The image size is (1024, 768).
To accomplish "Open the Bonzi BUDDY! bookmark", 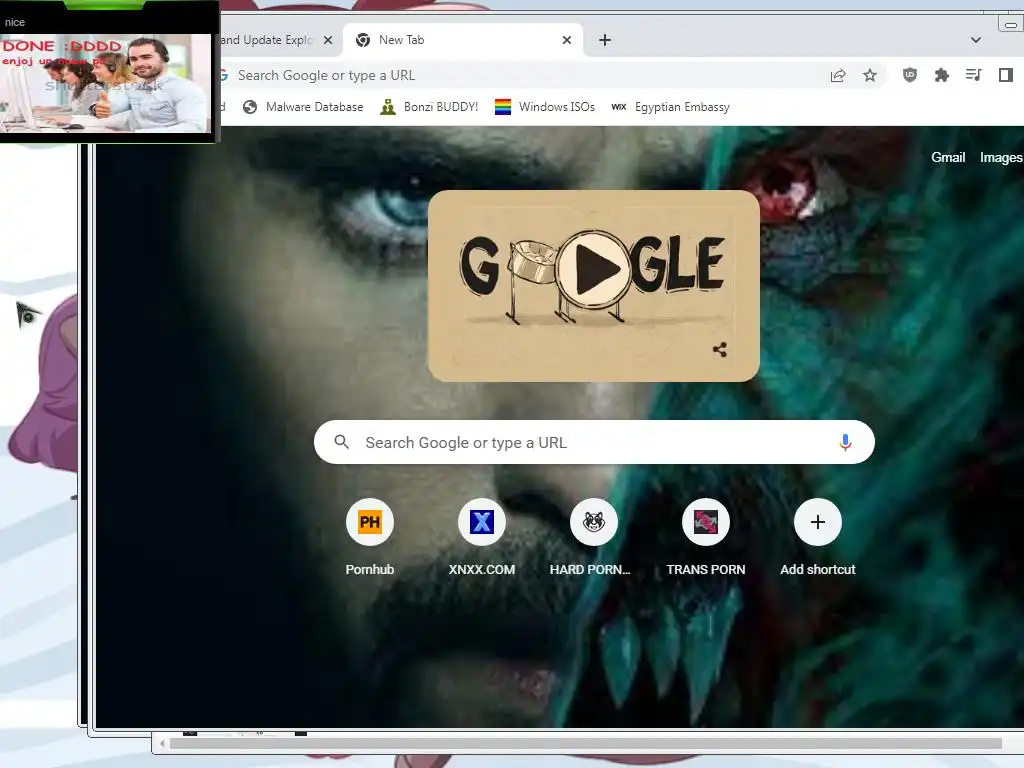I will [x=429, y=107].
